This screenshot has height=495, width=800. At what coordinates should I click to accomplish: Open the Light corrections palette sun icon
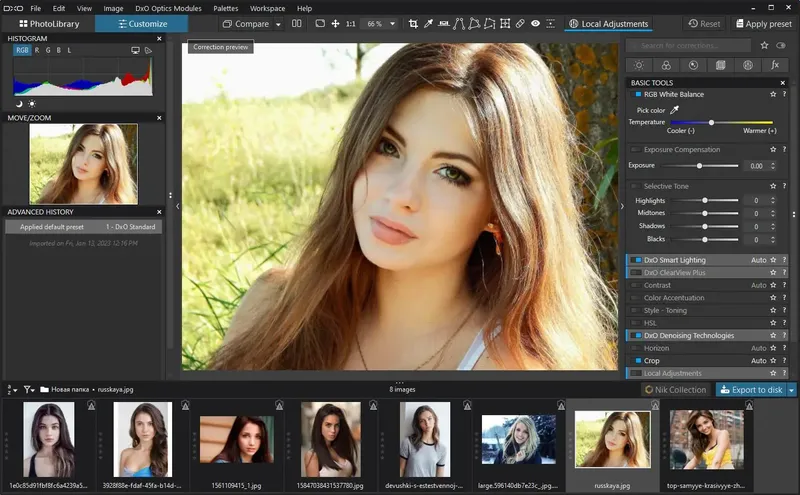pyautogui.click(x=638, y=65)
